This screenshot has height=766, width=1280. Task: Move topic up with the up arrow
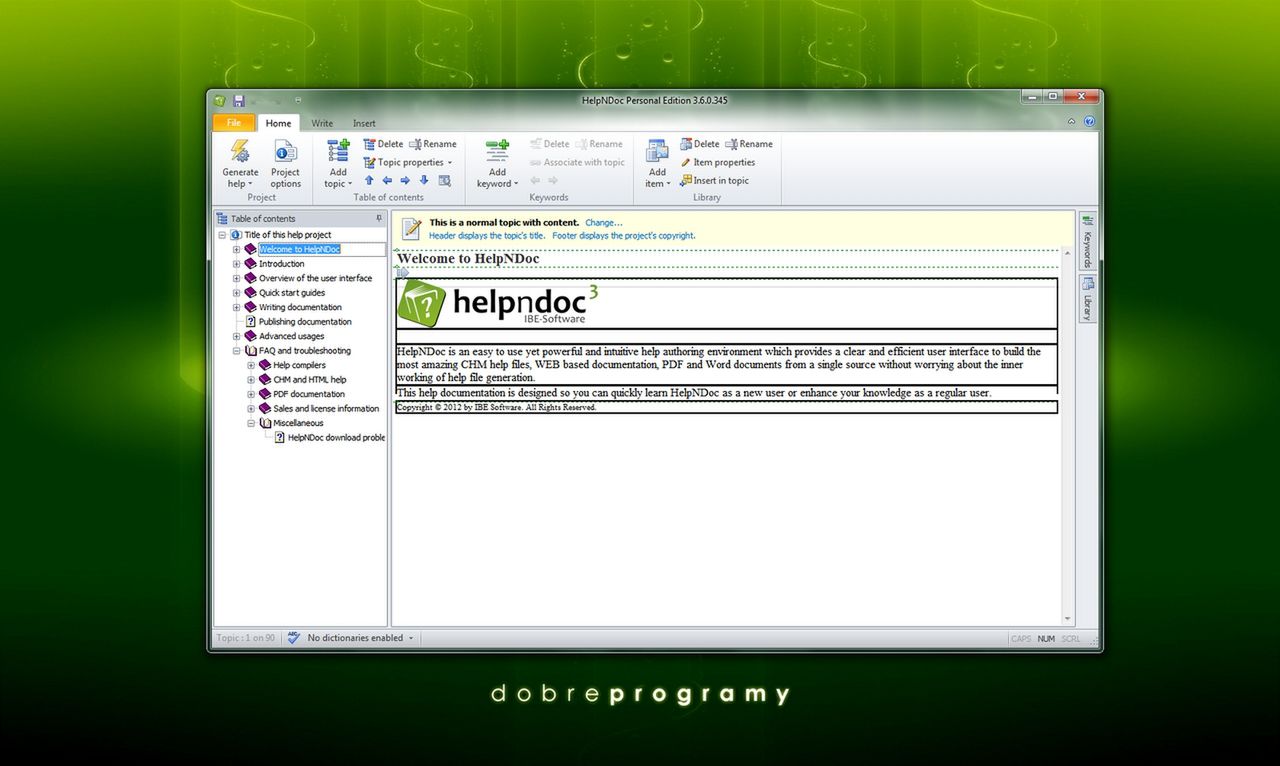(369, 181)
